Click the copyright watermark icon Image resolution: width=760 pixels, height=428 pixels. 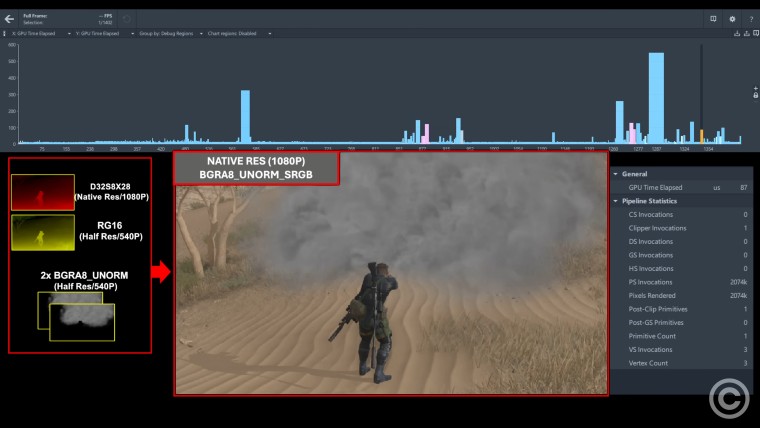729,398
